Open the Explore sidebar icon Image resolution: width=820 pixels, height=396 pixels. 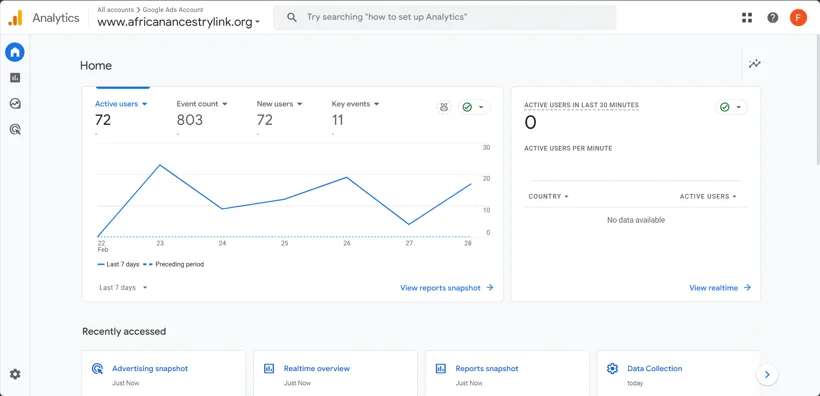click(x=15, y=104)
